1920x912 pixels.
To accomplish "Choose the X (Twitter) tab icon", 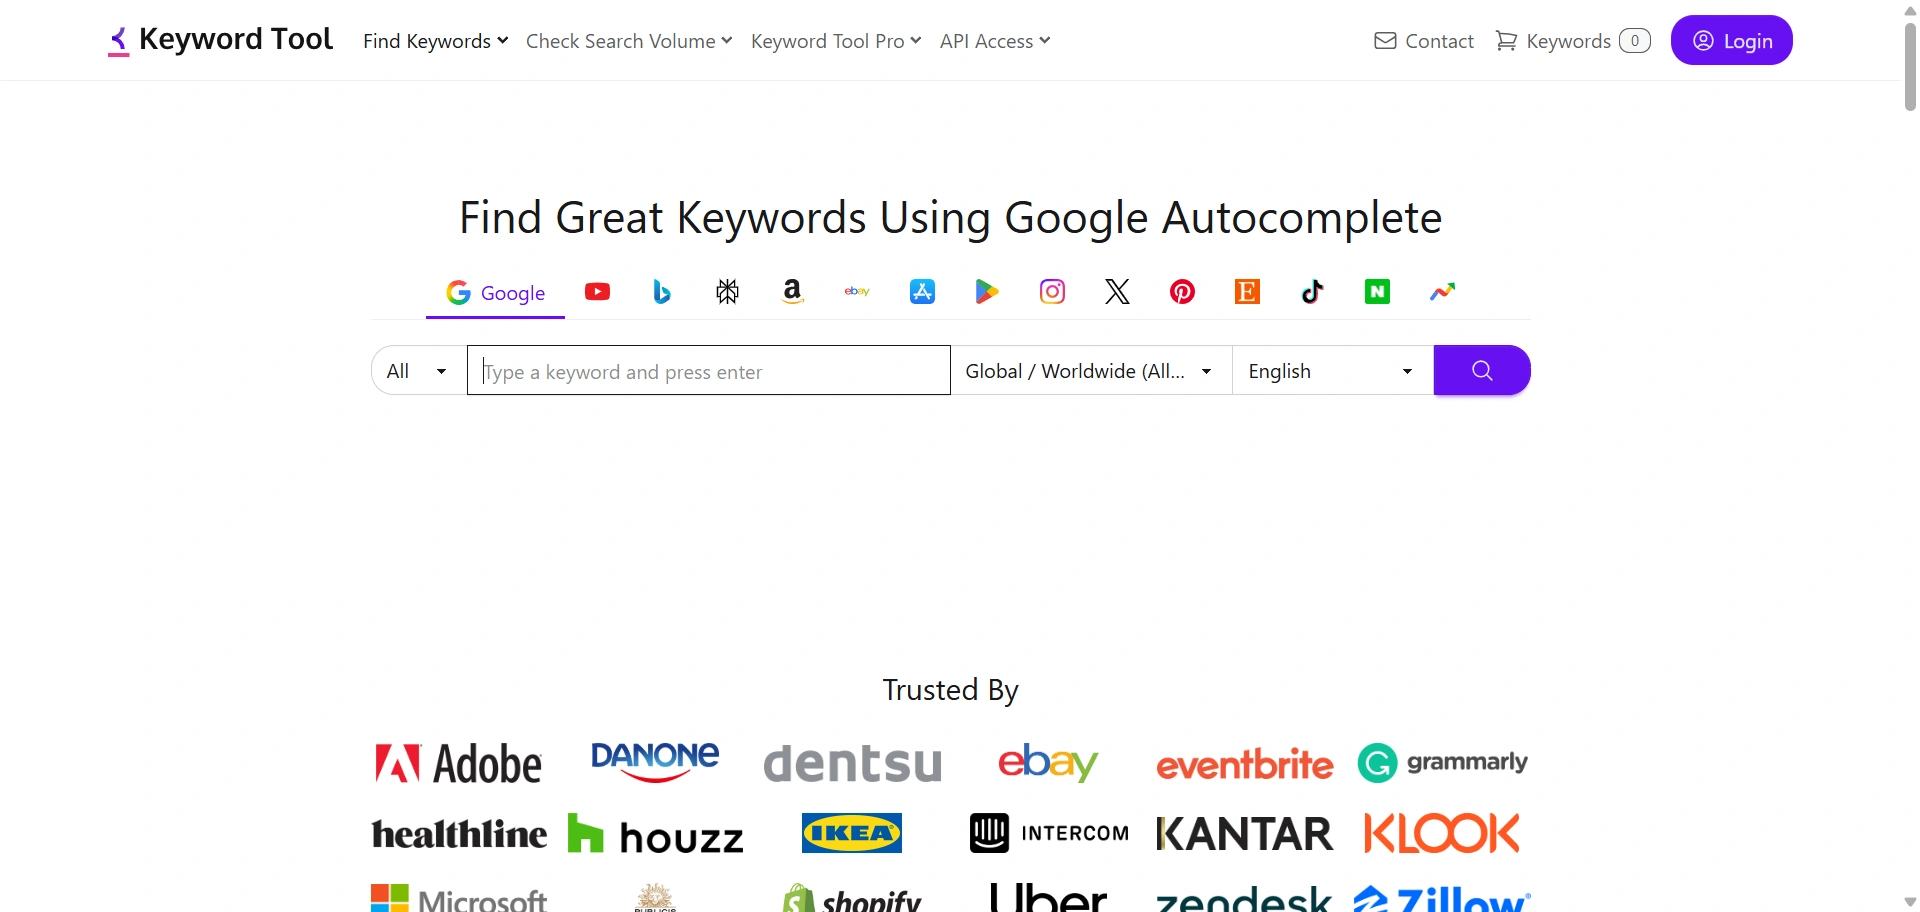I will pyautogui.click(x=1117, y=292).
